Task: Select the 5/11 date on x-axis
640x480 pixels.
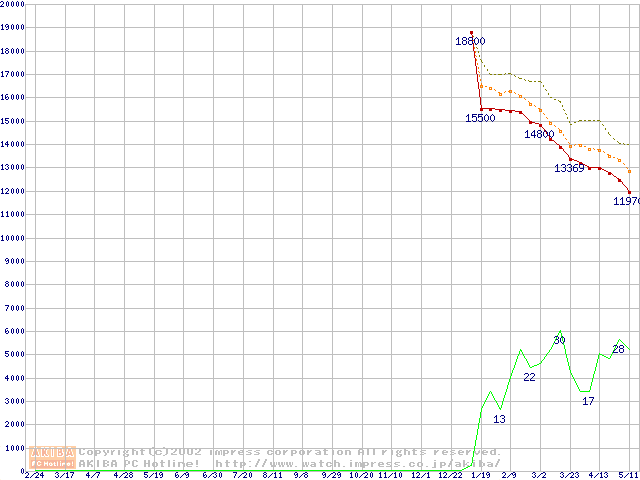Action: [x=628, y=475]
